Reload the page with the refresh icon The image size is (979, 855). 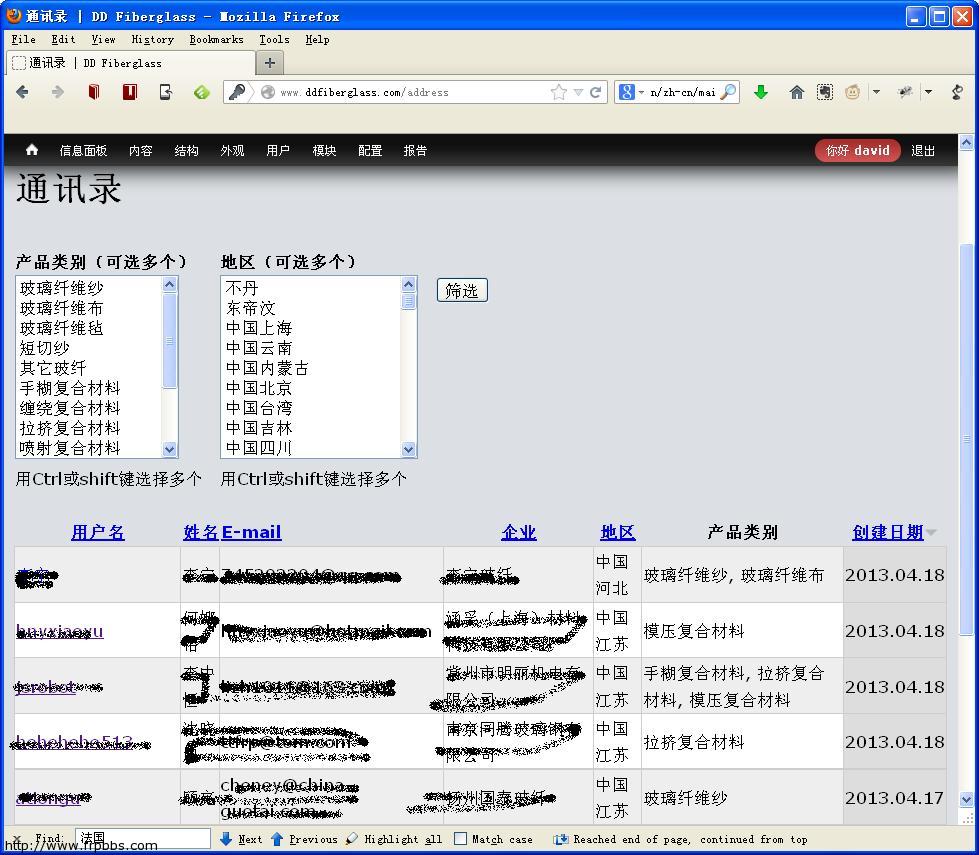[596, 91]
